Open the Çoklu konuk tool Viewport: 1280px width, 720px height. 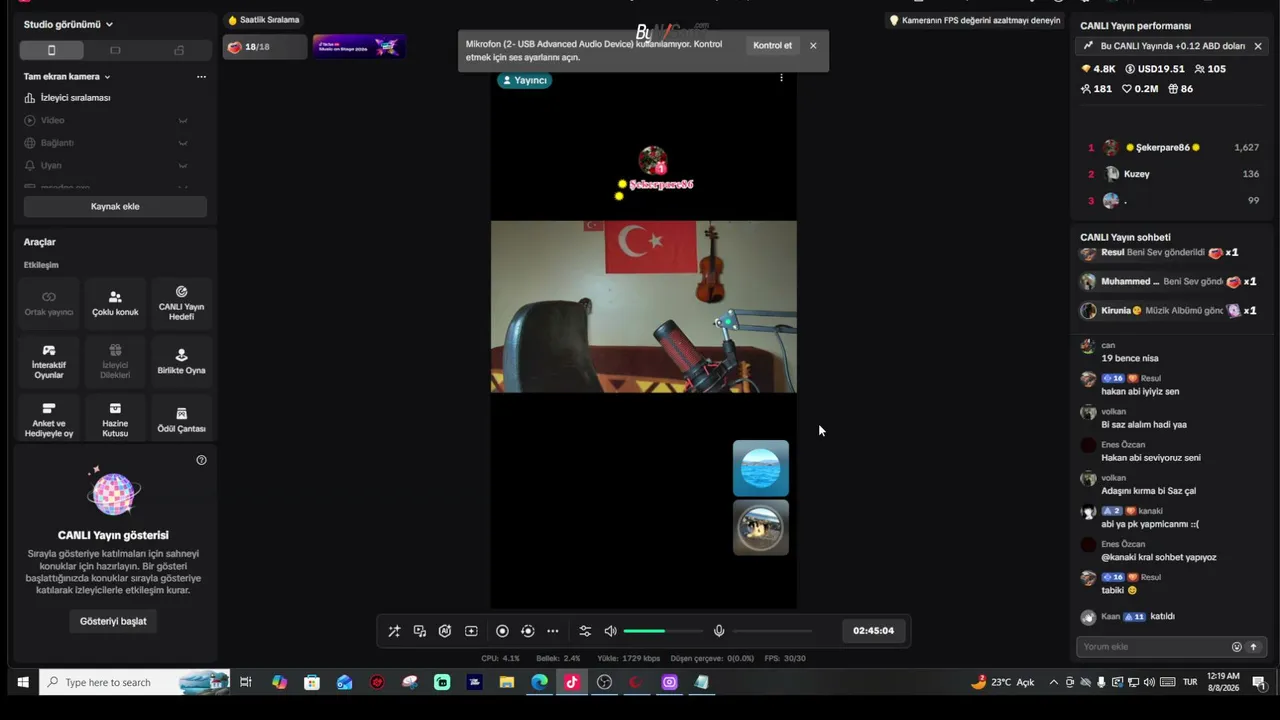[x=115, y=304]
